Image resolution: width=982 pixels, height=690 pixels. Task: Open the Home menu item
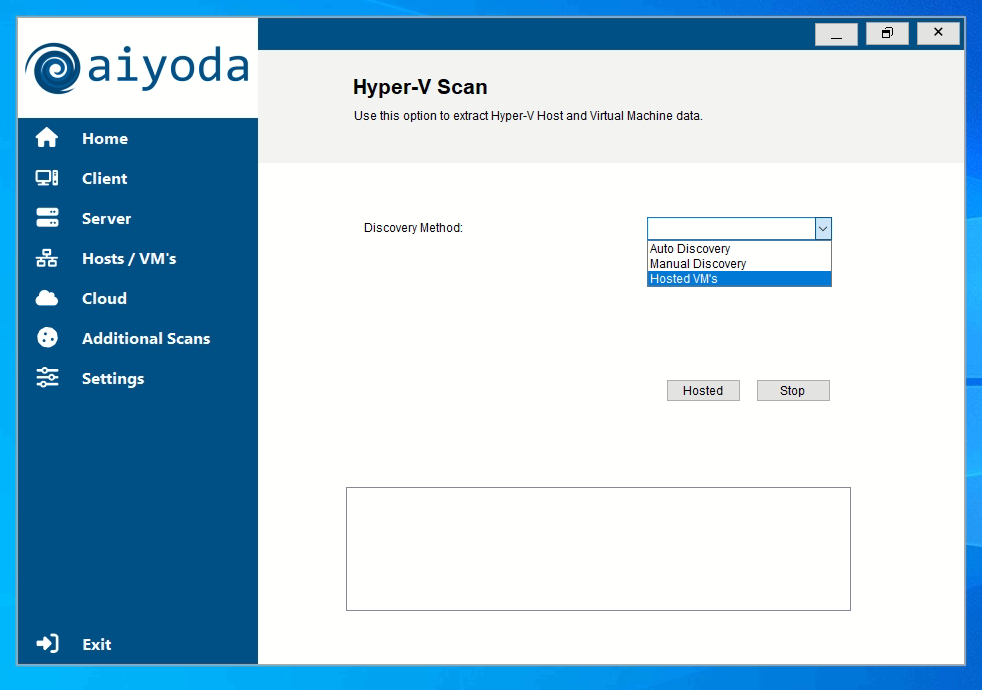pyautogui.click(x=105, y=138)
